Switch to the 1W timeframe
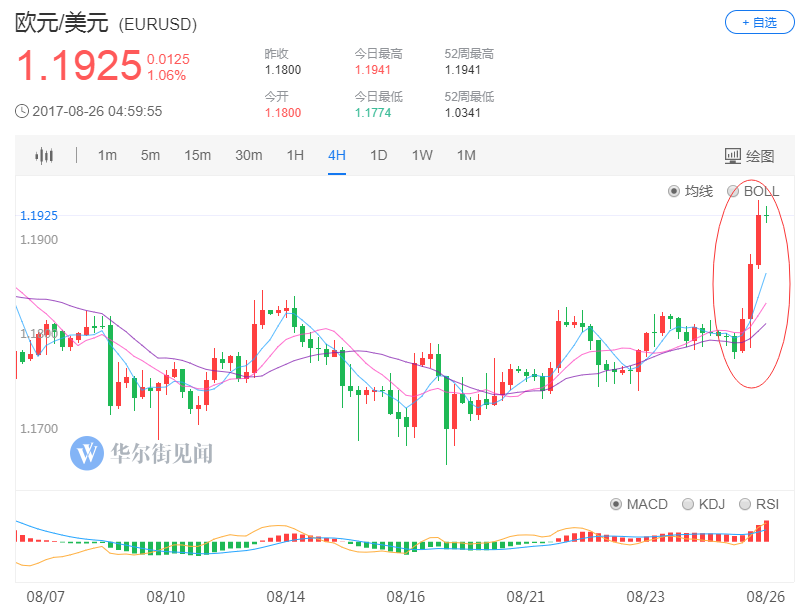The height and width of the screenshot is (615, 807). 422,155
